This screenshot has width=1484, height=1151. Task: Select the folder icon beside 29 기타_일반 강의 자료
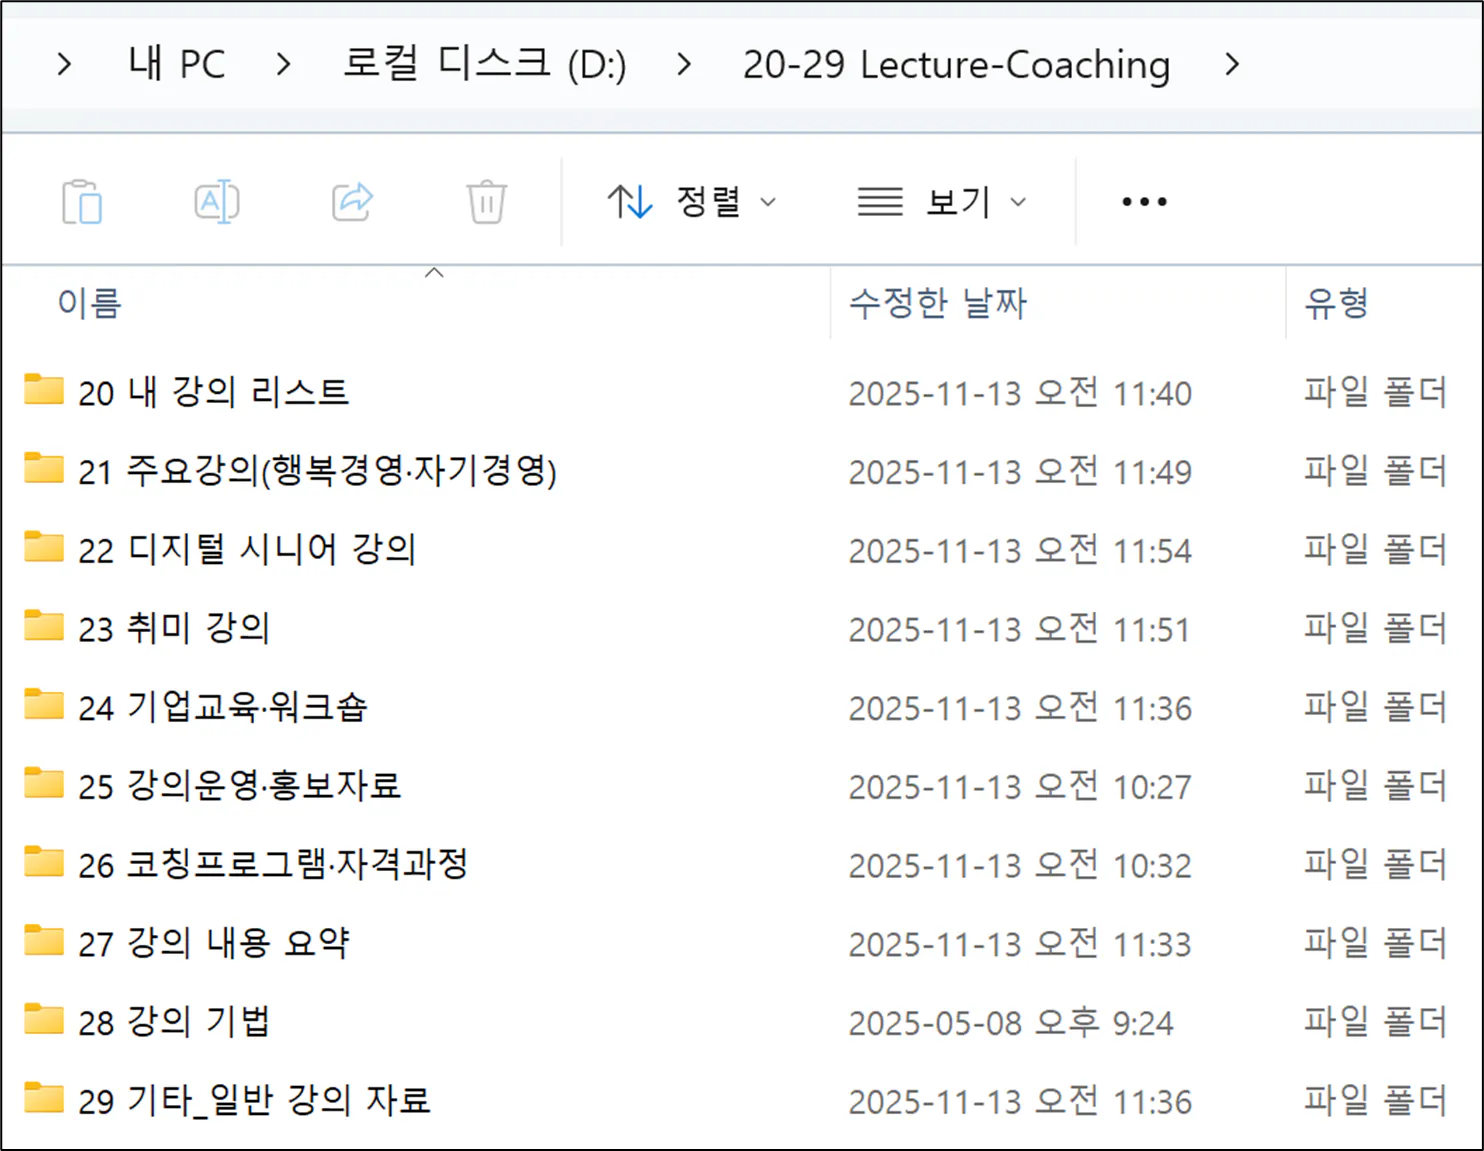(x=42, y=1099)
